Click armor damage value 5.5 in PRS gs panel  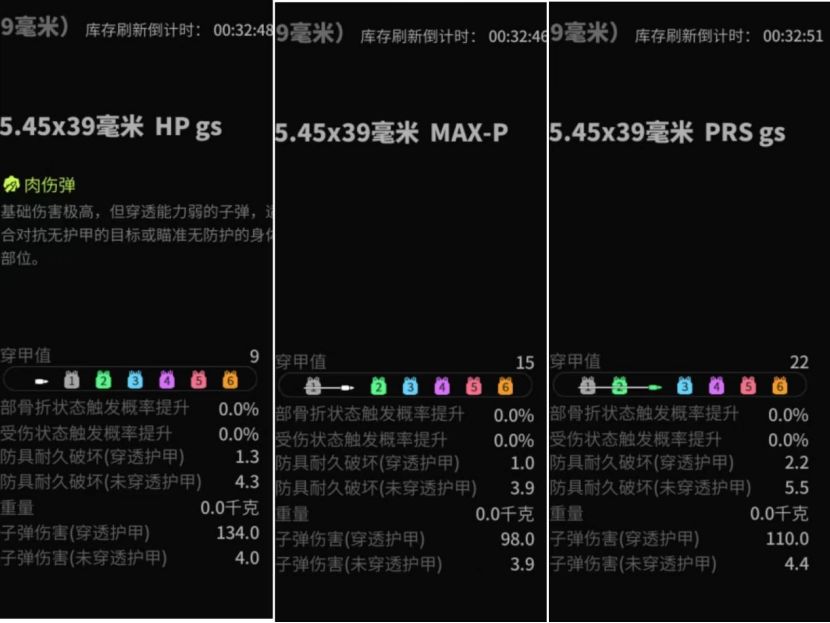[x=797, y=487]
